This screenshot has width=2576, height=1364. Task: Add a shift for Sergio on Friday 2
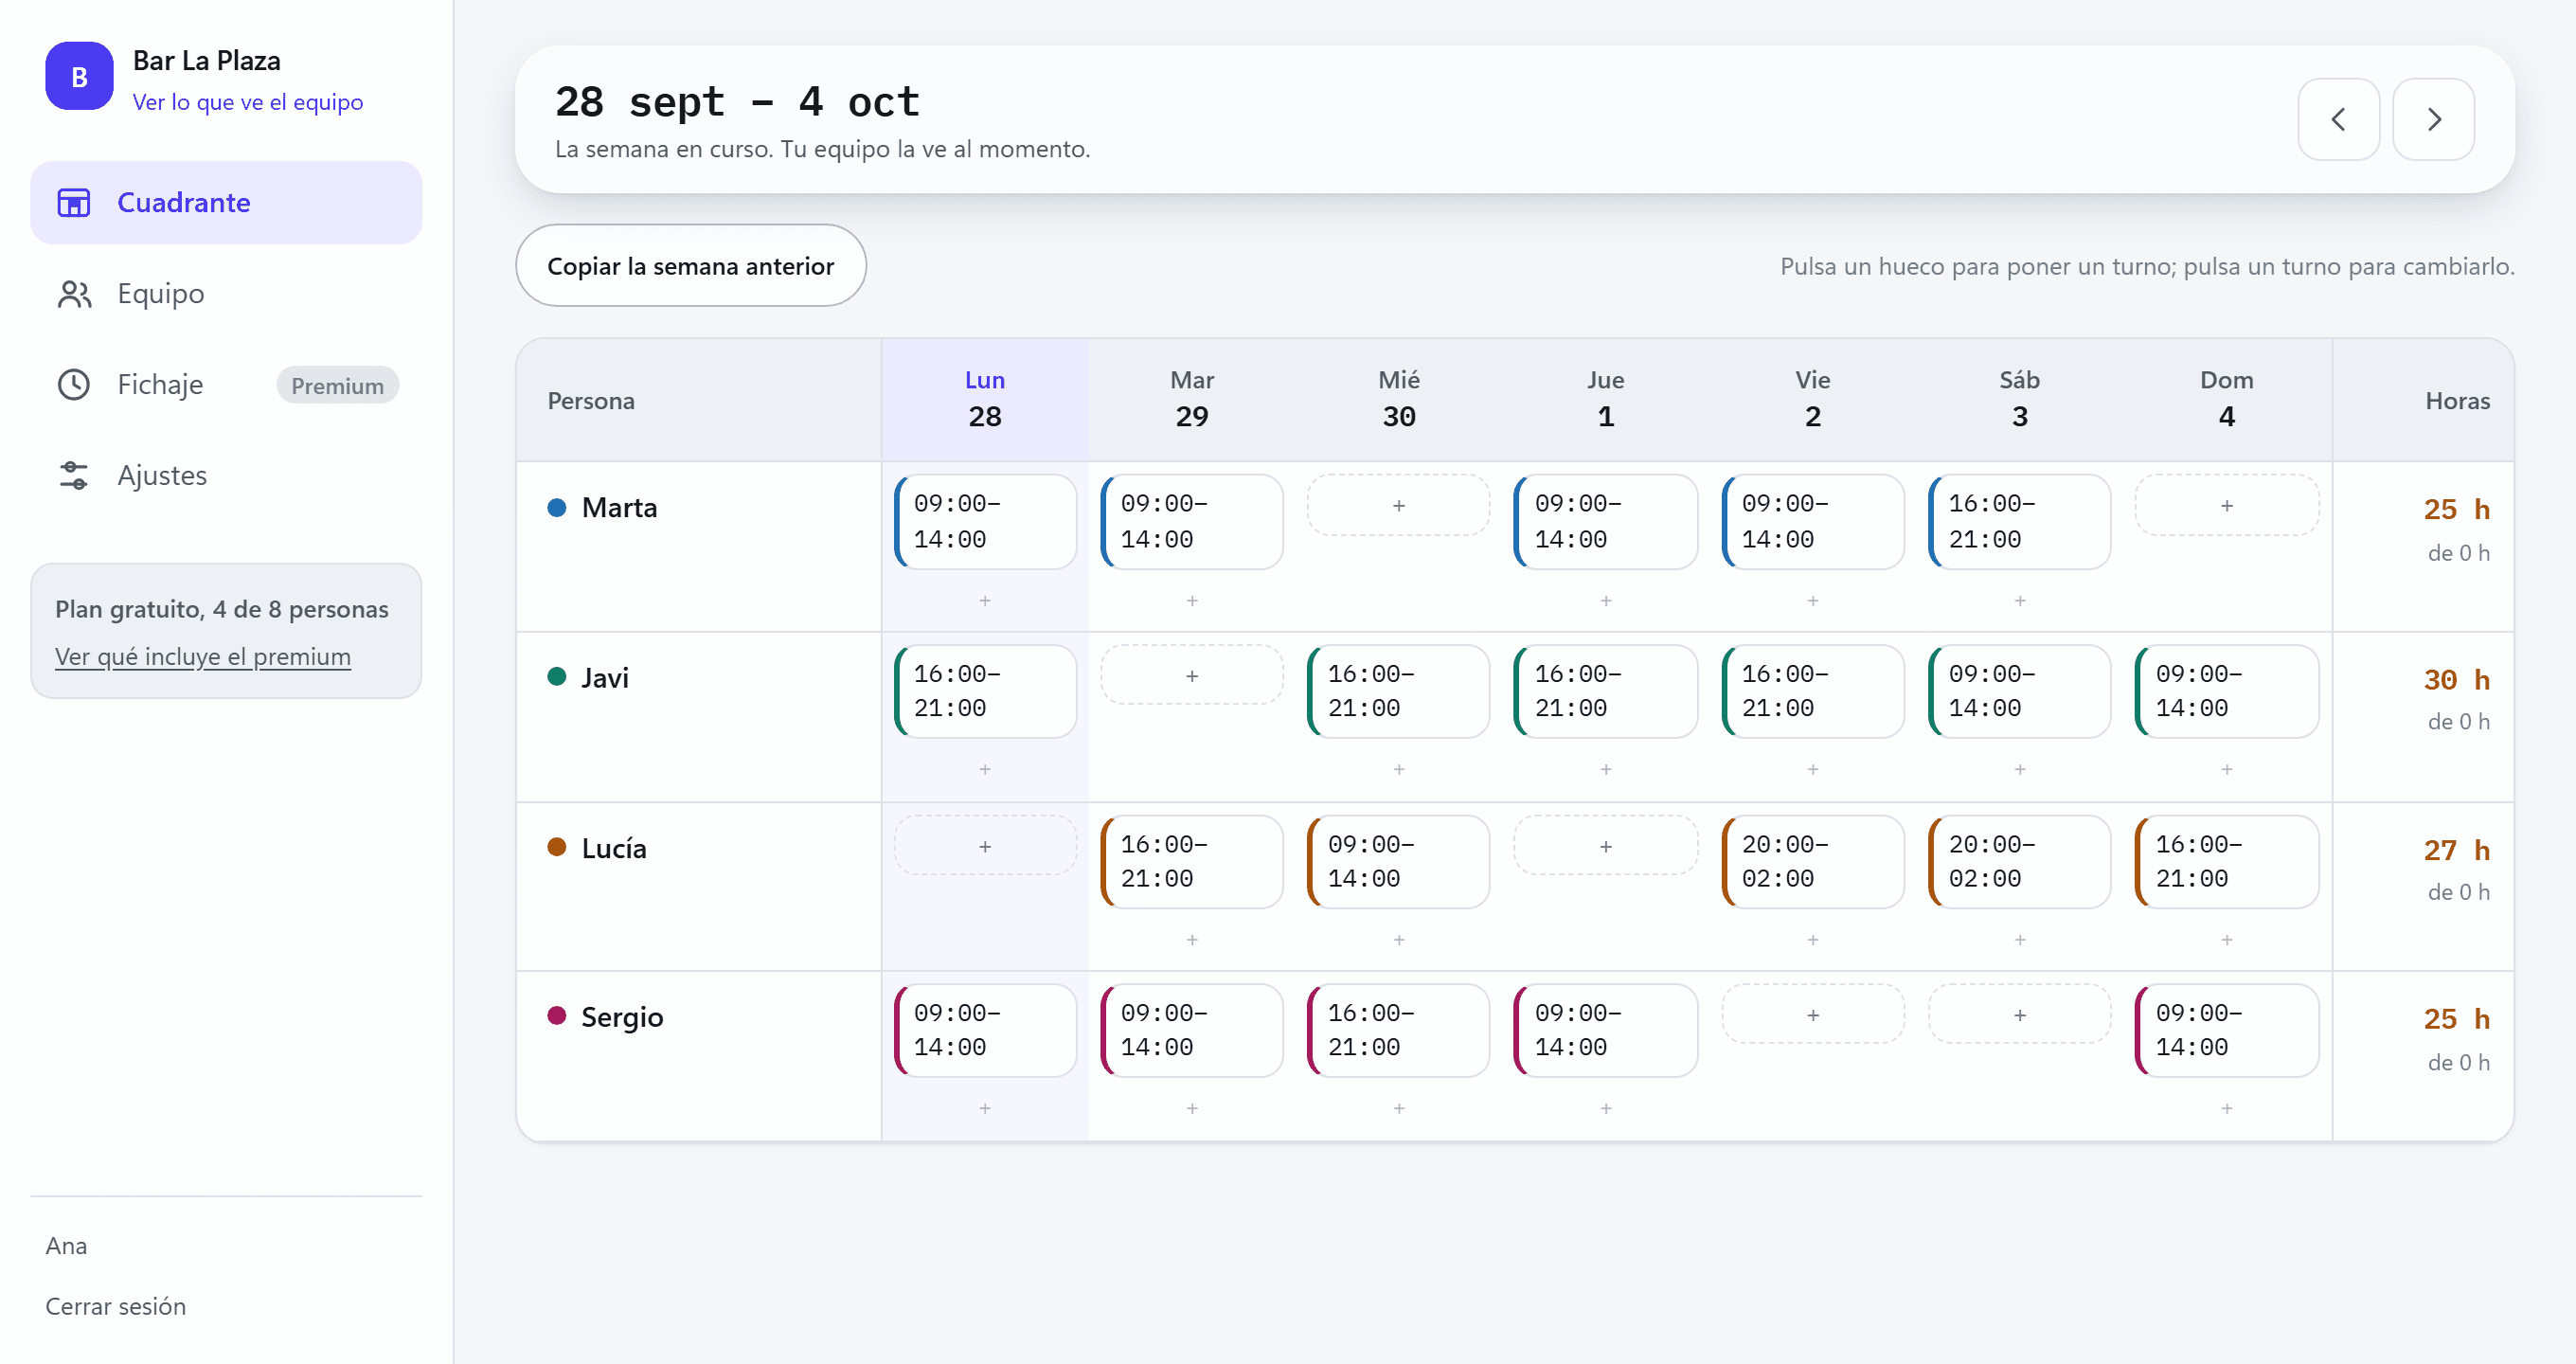pyautogui.click(x=1812, y=1014)
